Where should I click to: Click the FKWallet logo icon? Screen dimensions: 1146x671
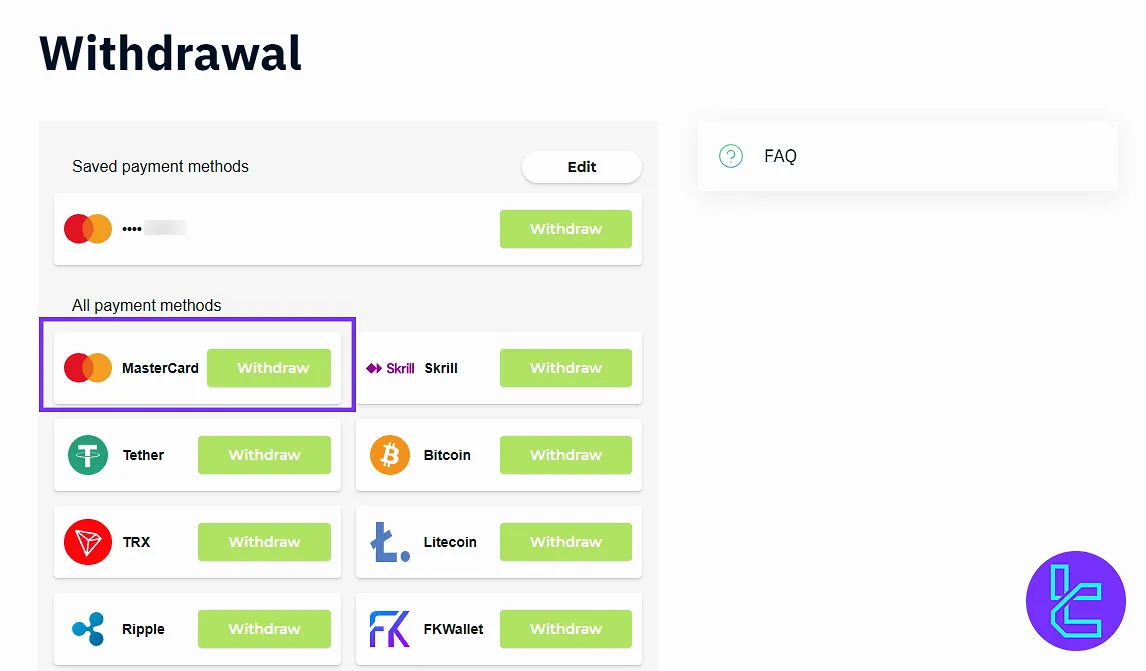[390, 629]
